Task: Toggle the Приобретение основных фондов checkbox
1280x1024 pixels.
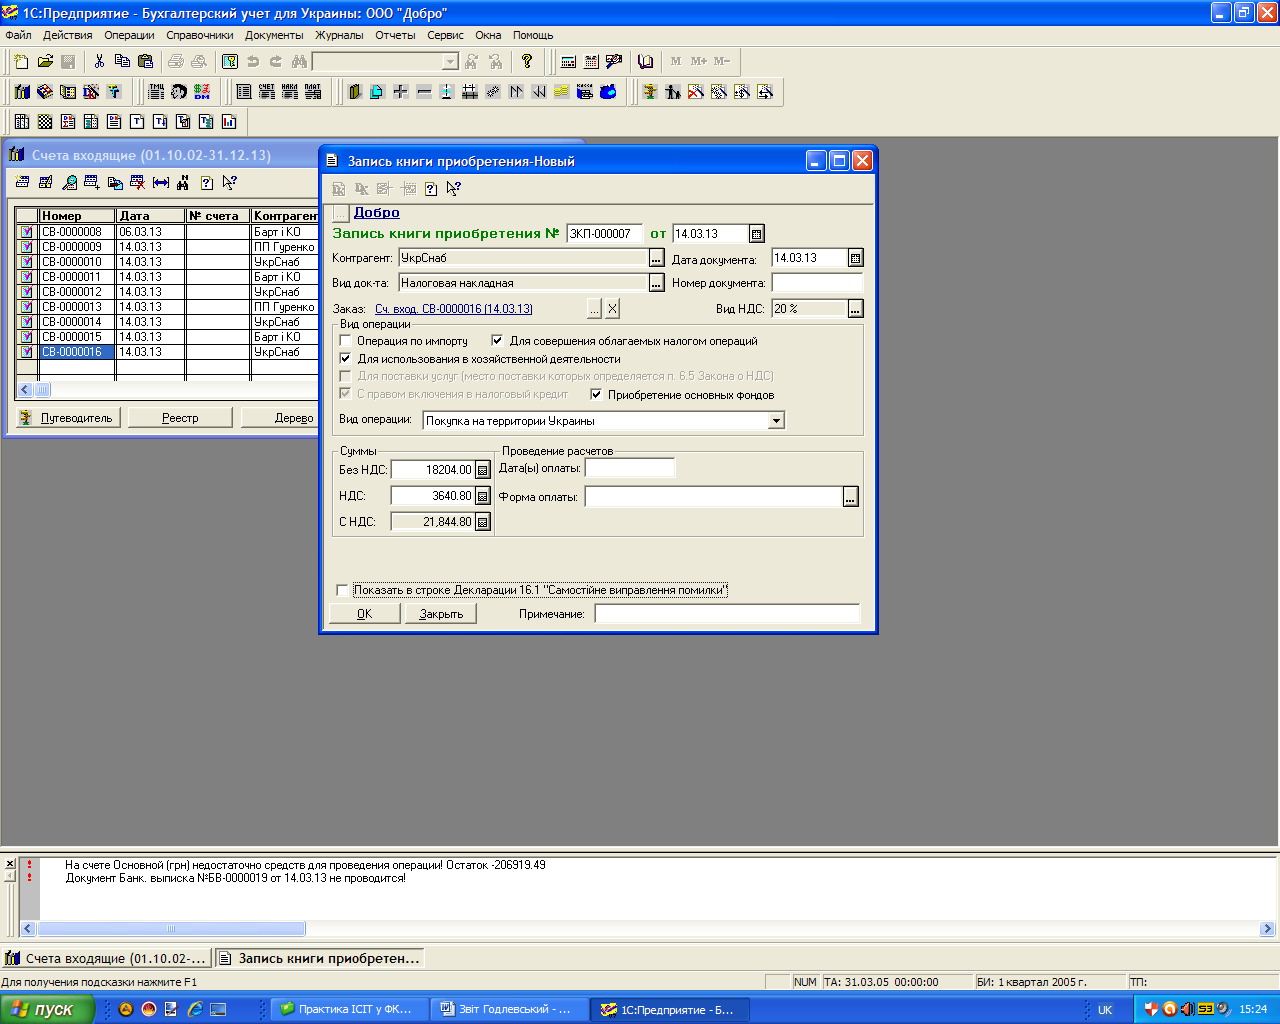Action: point(596,394)
